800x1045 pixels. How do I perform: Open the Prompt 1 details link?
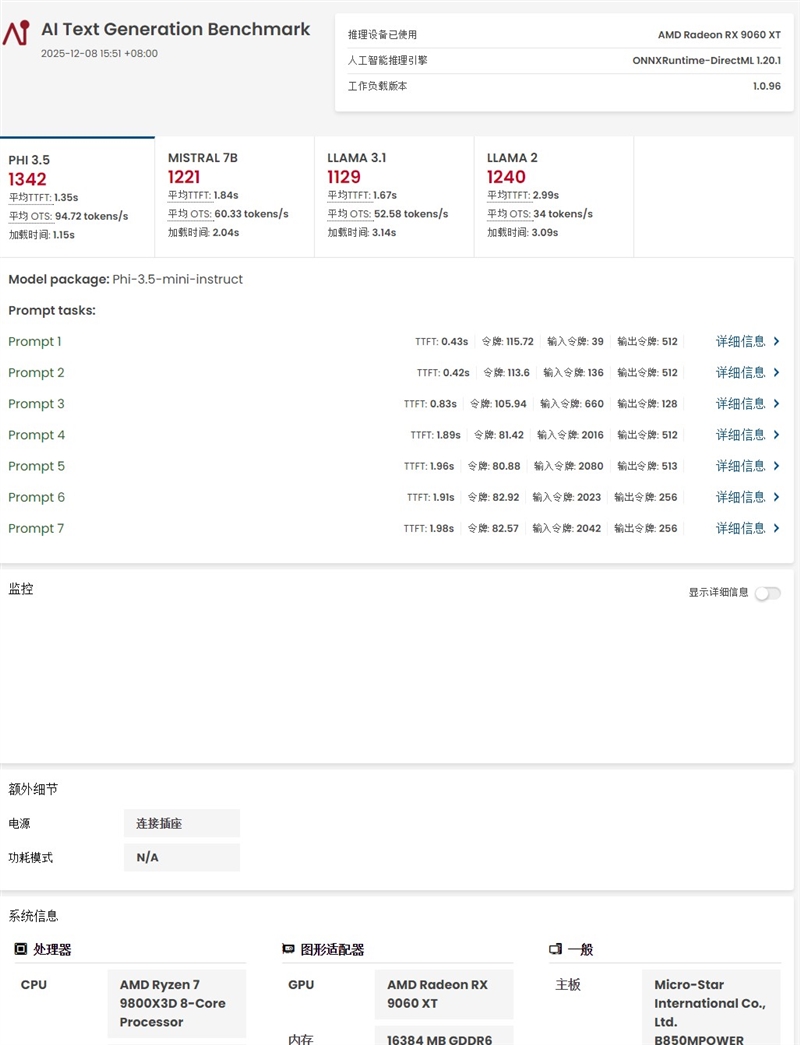click(x=35, y=341)
